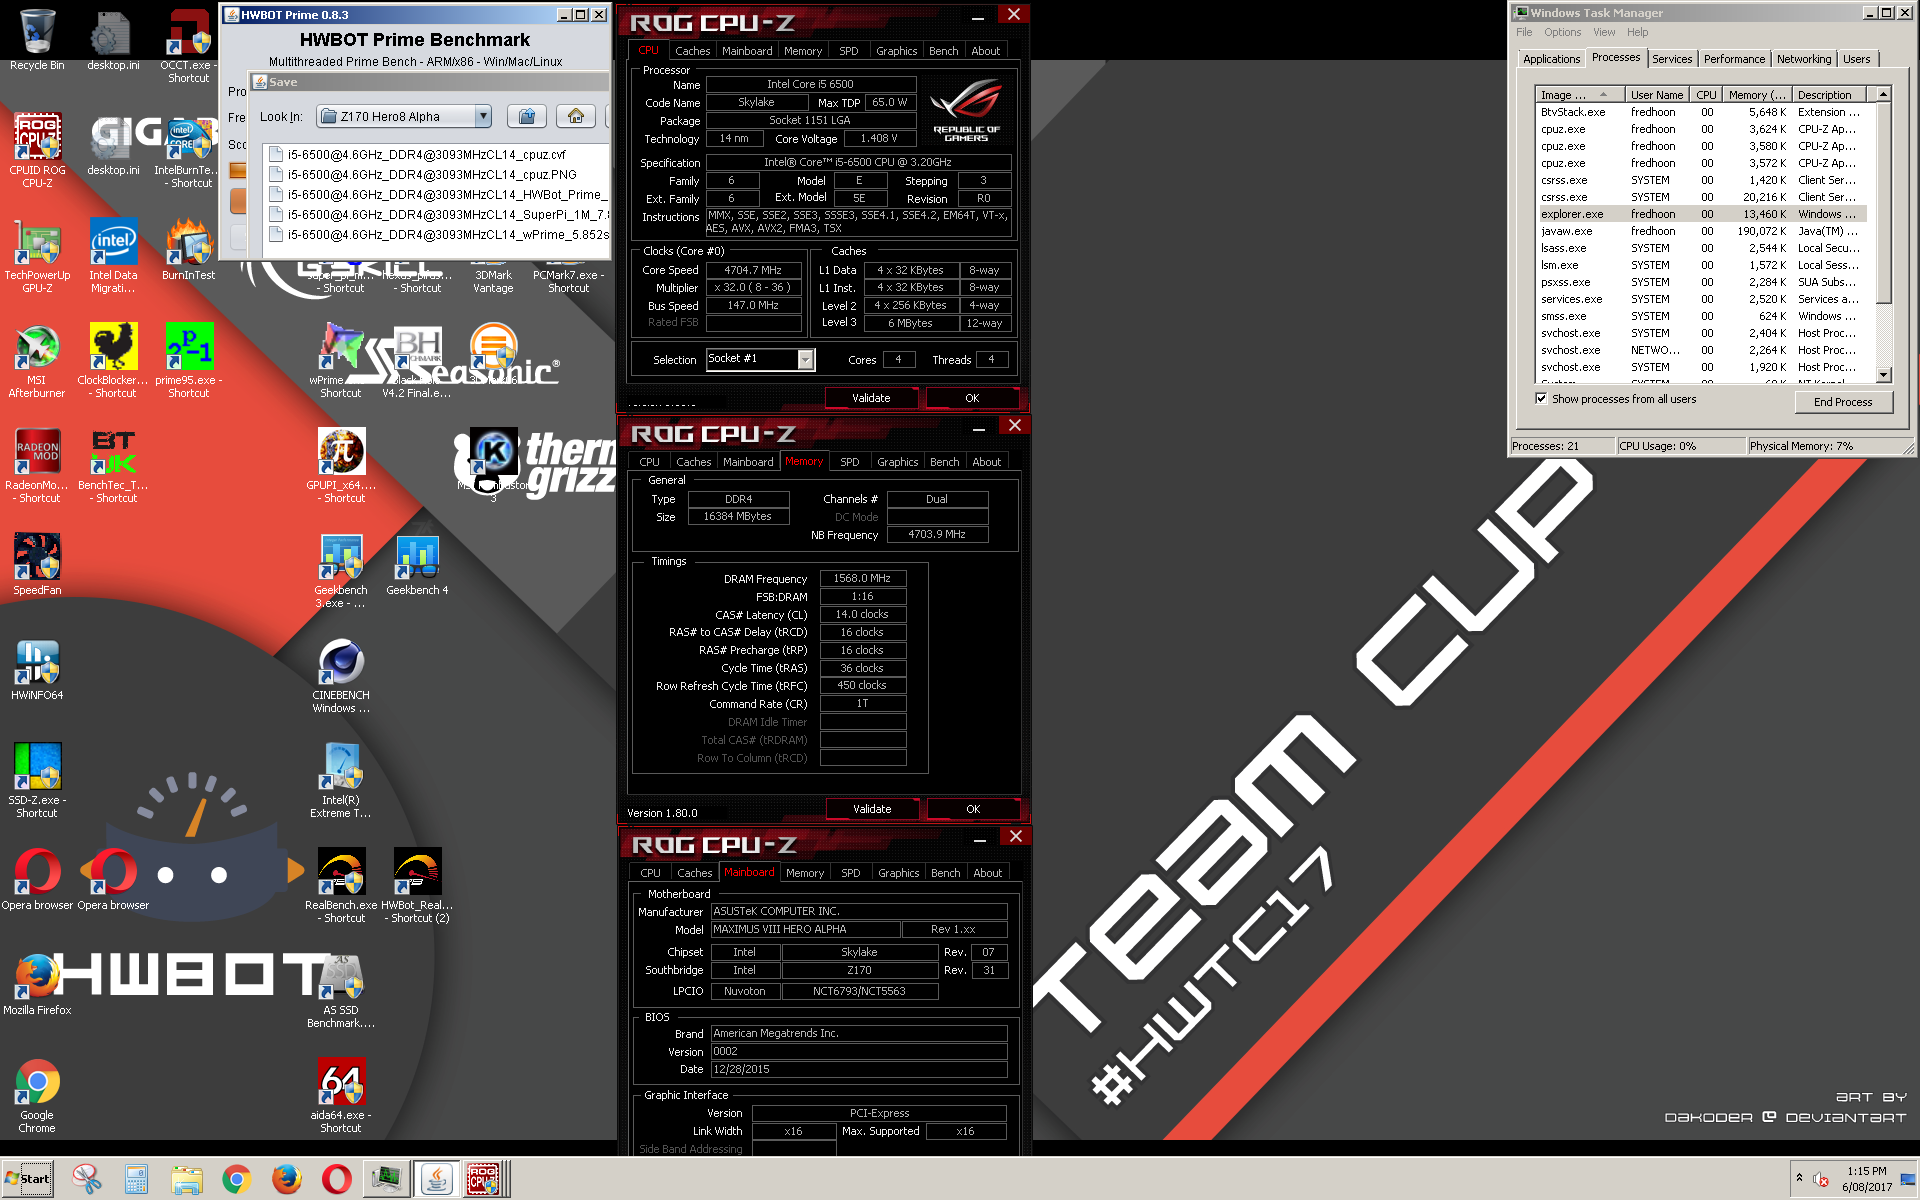The image size is (1920, 1200).
Task: Sort processes by User Name column
Action: click(1656, 95)
